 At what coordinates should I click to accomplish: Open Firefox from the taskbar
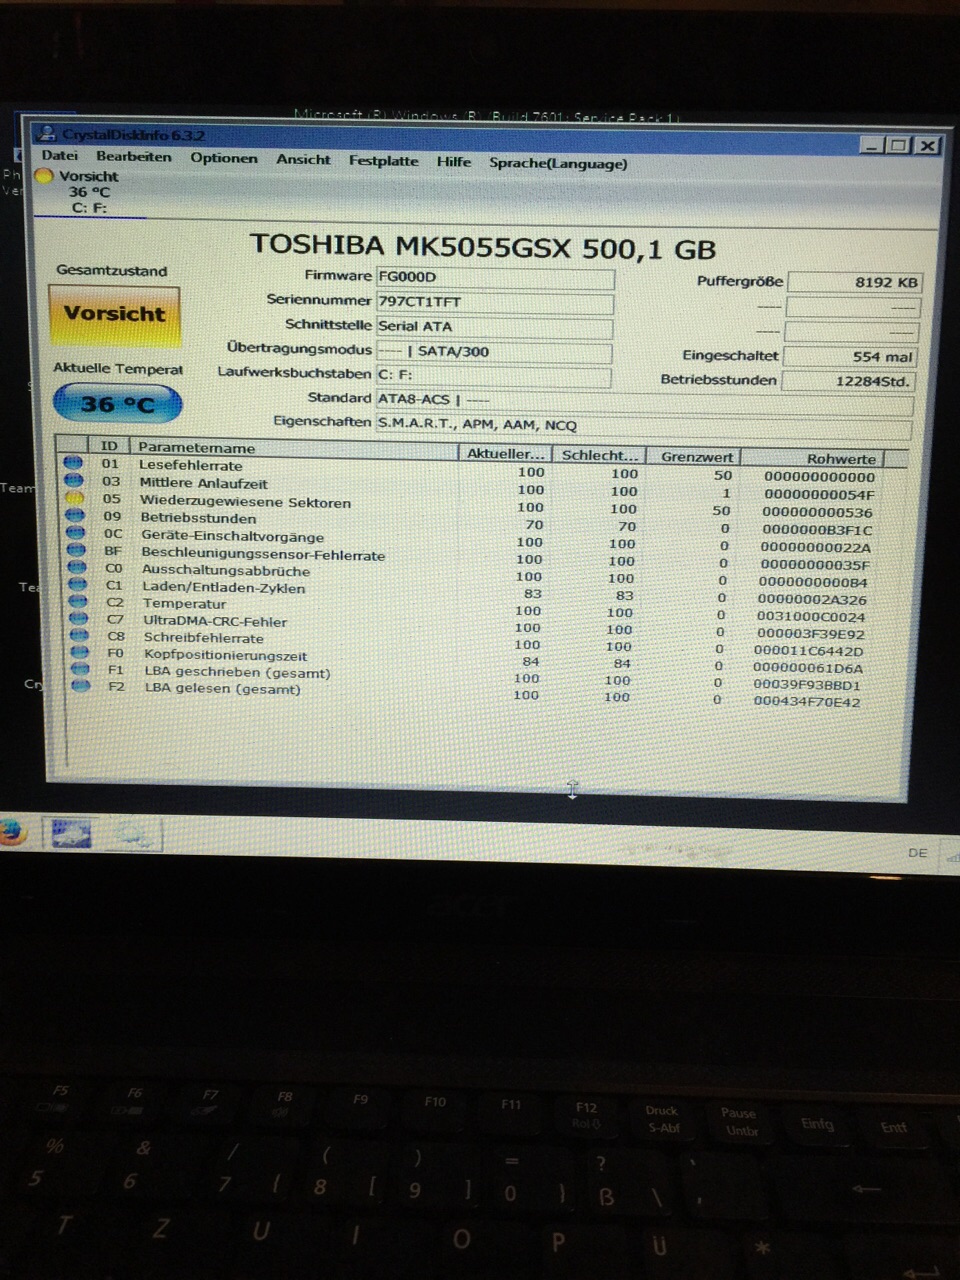(11, 832)
